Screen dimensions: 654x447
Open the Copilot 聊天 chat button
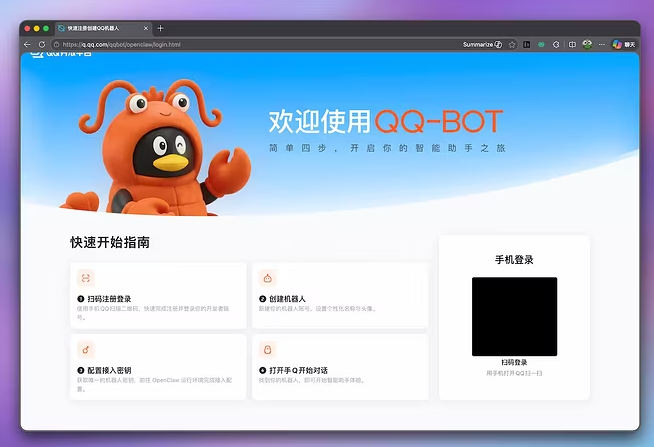coord(624,44)
